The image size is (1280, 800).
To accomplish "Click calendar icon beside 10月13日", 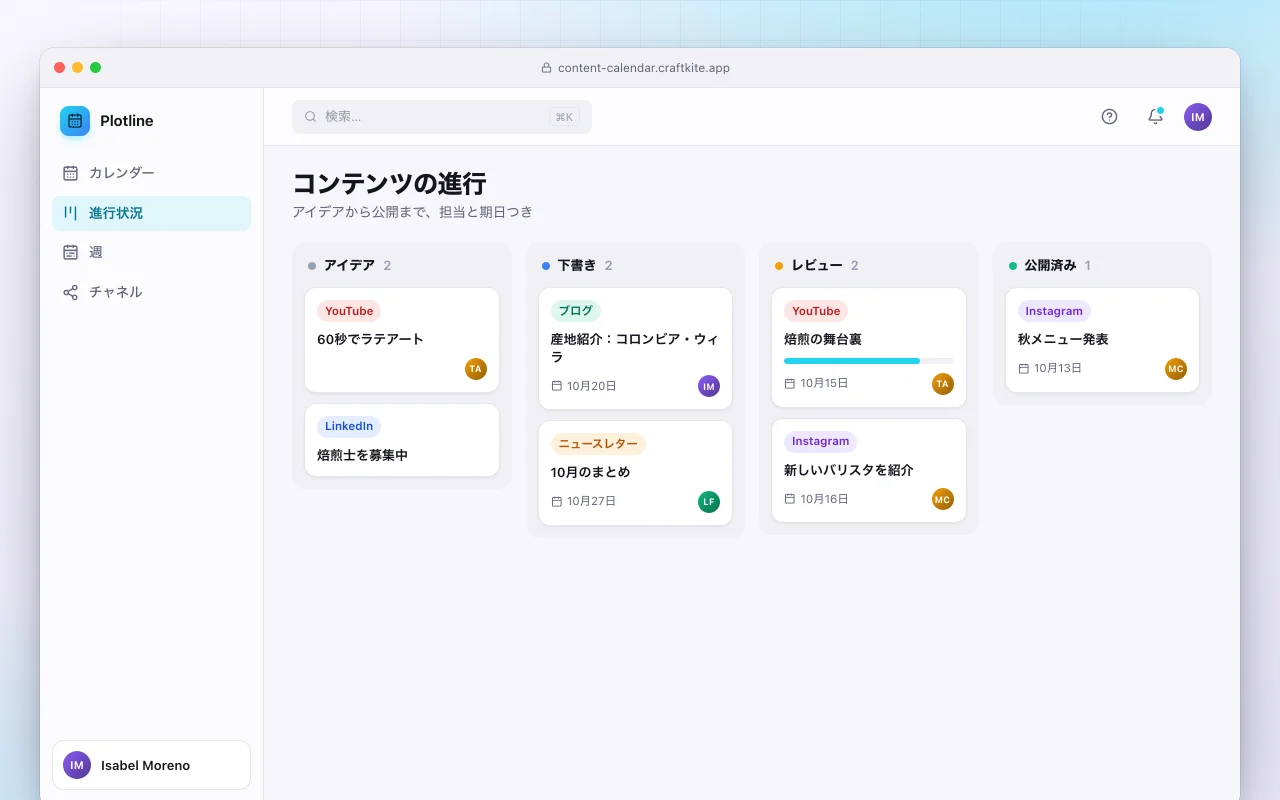I will pos(1024,369).
